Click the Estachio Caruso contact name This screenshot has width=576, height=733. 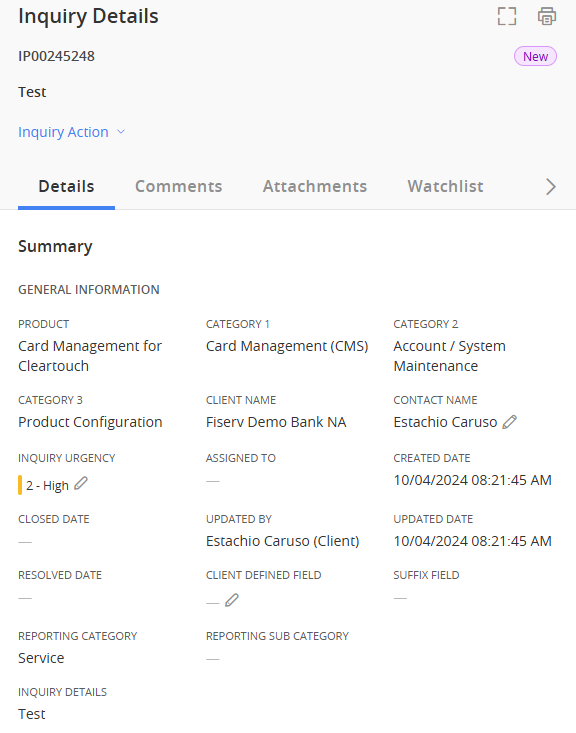(446, 422)
